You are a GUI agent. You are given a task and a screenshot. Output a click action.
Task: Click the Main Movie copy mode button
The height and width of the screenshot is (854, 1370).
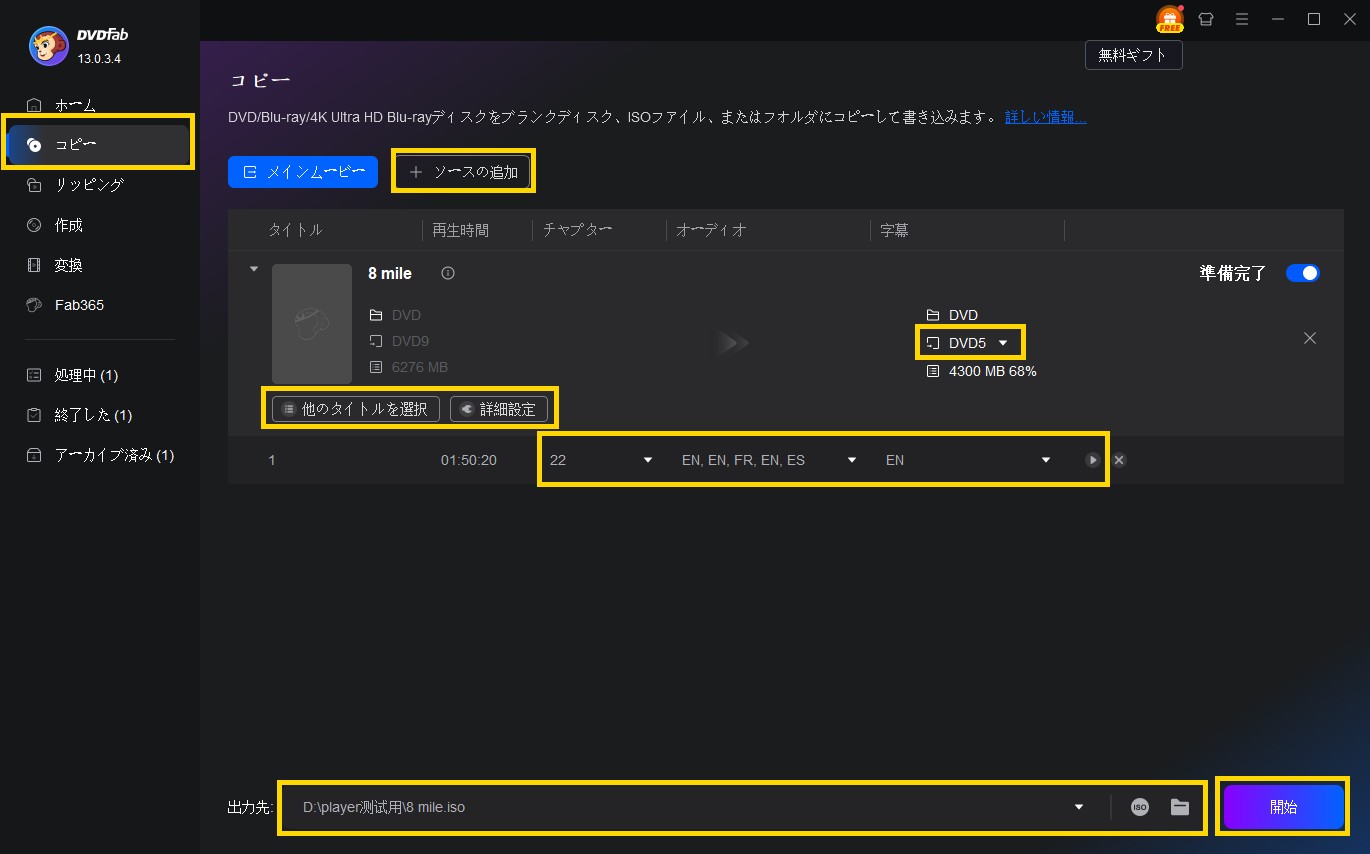coord(303,172)
